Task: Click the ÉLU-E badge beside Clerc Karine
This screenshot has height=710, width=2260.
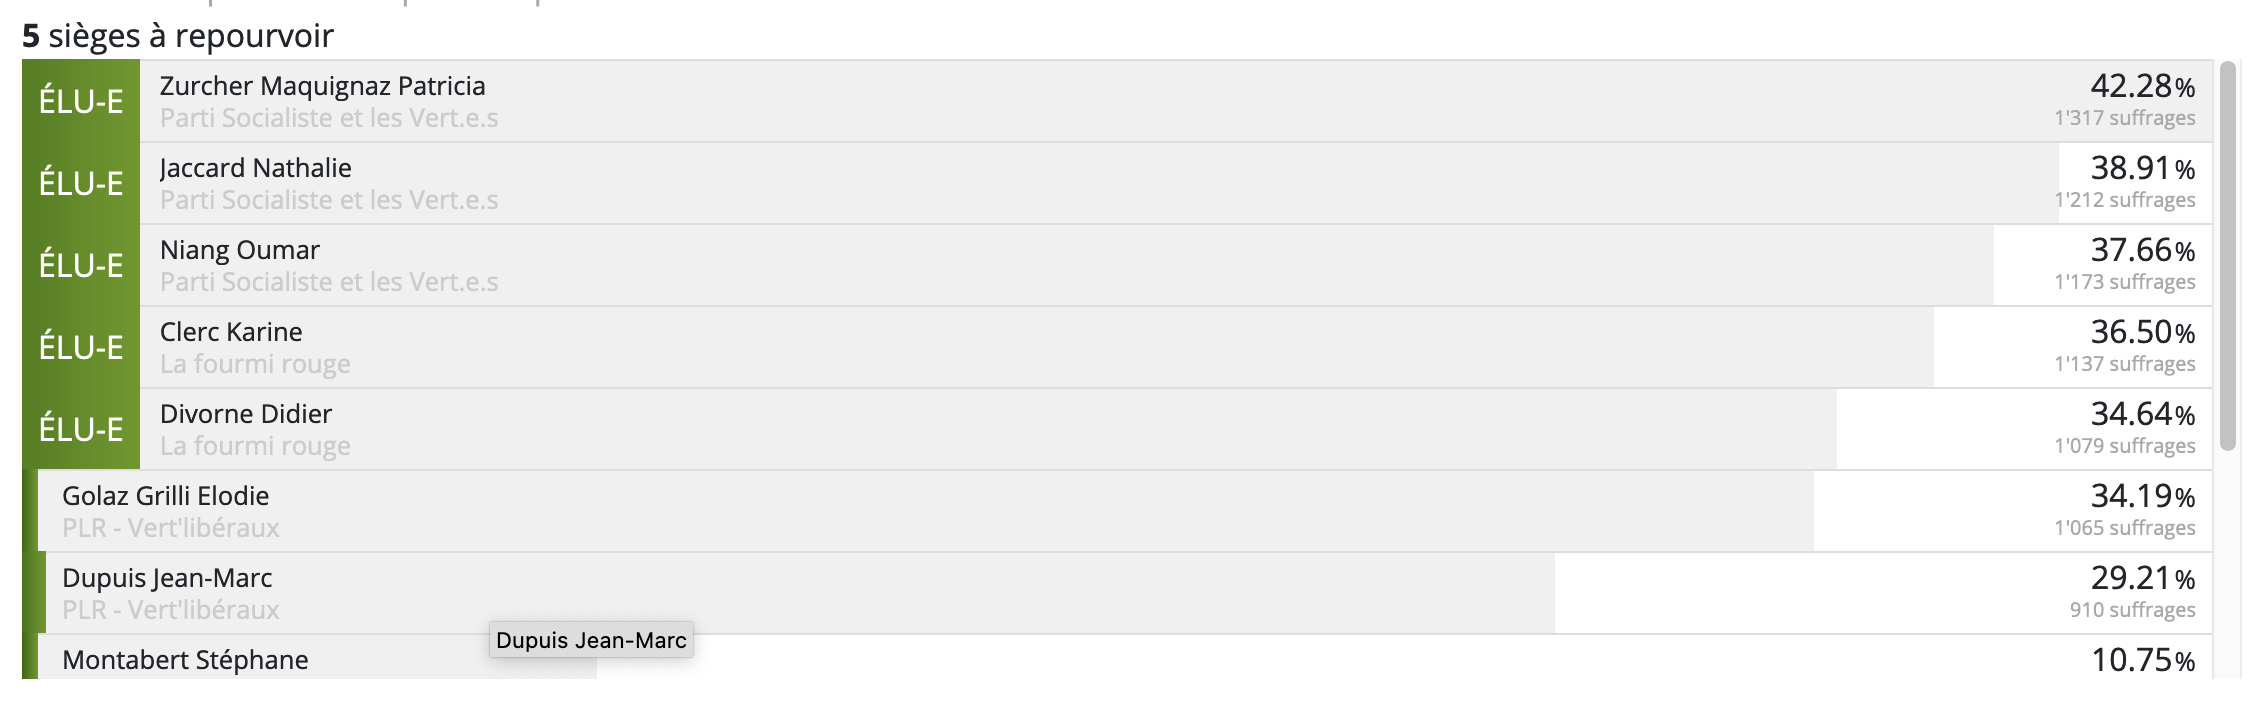Action: (81, 347)
